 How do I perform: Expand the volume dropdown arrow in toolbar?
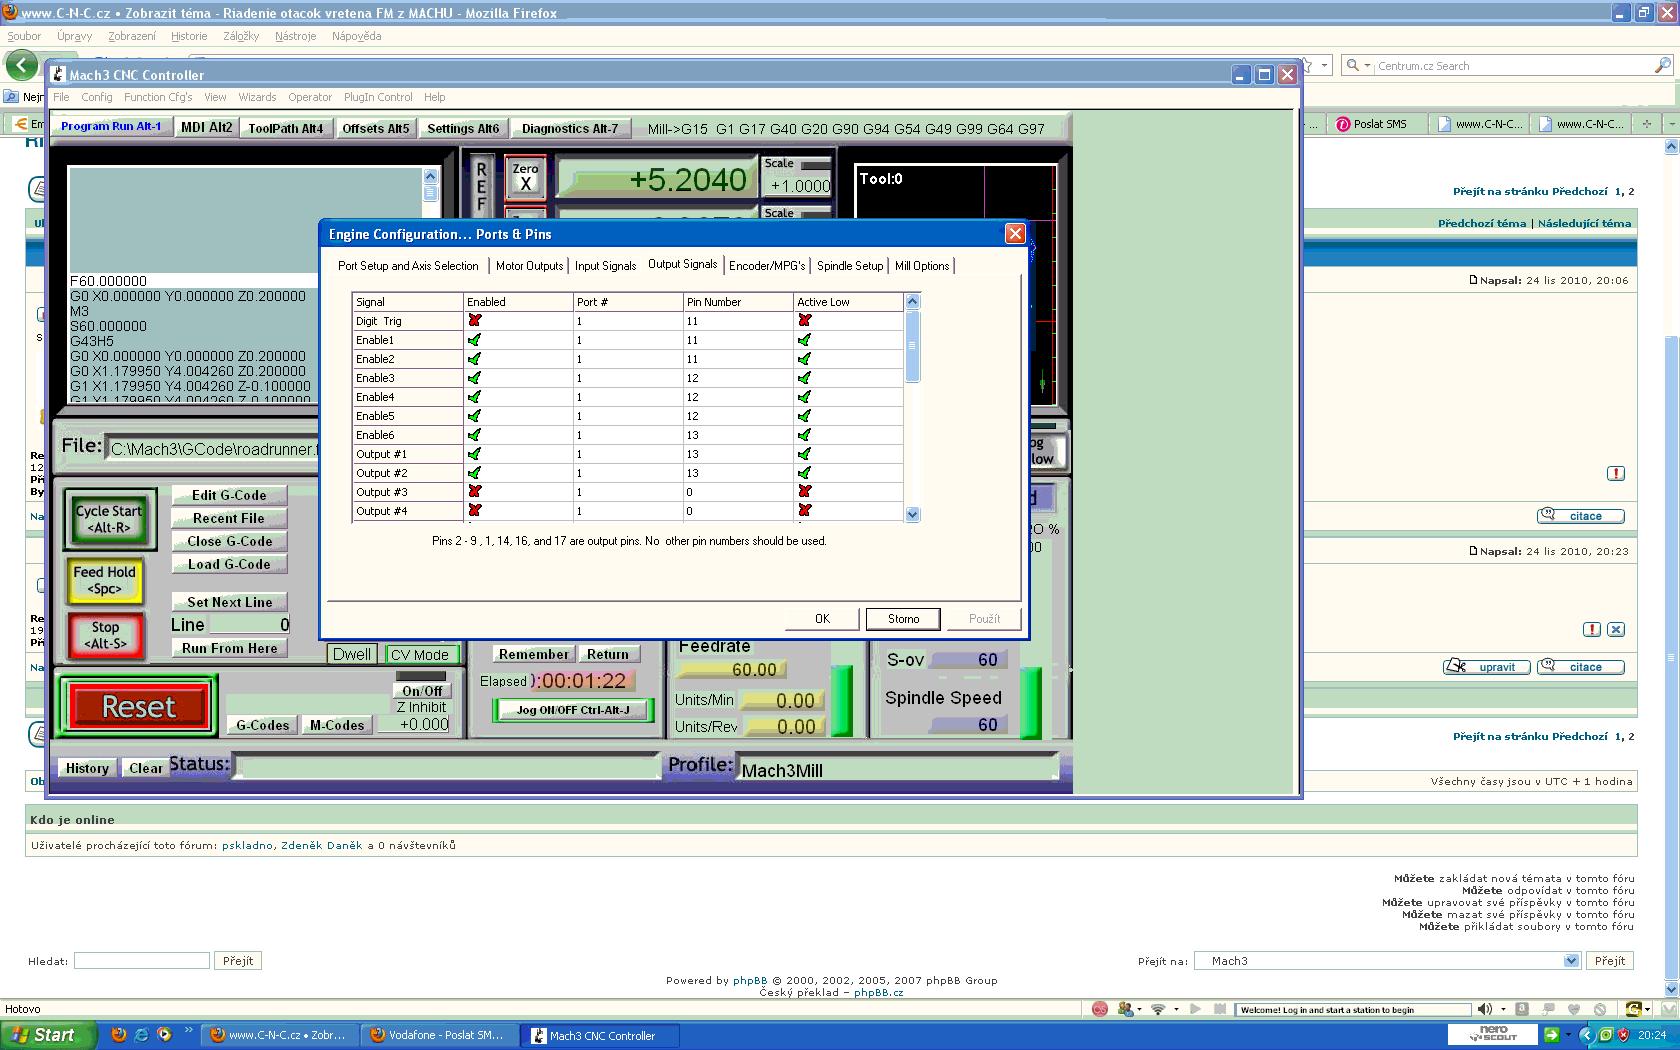tap(1503, 1009)
